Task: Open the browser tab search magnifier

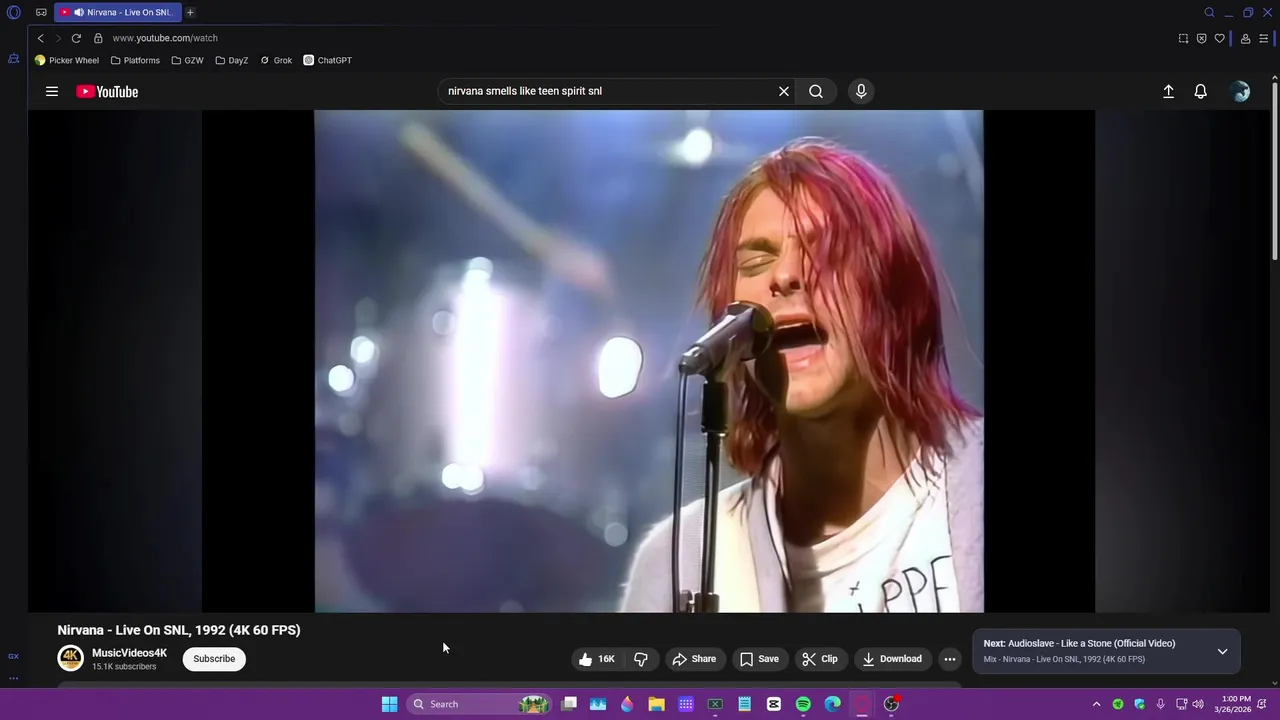Action: tap(1209, 13)
